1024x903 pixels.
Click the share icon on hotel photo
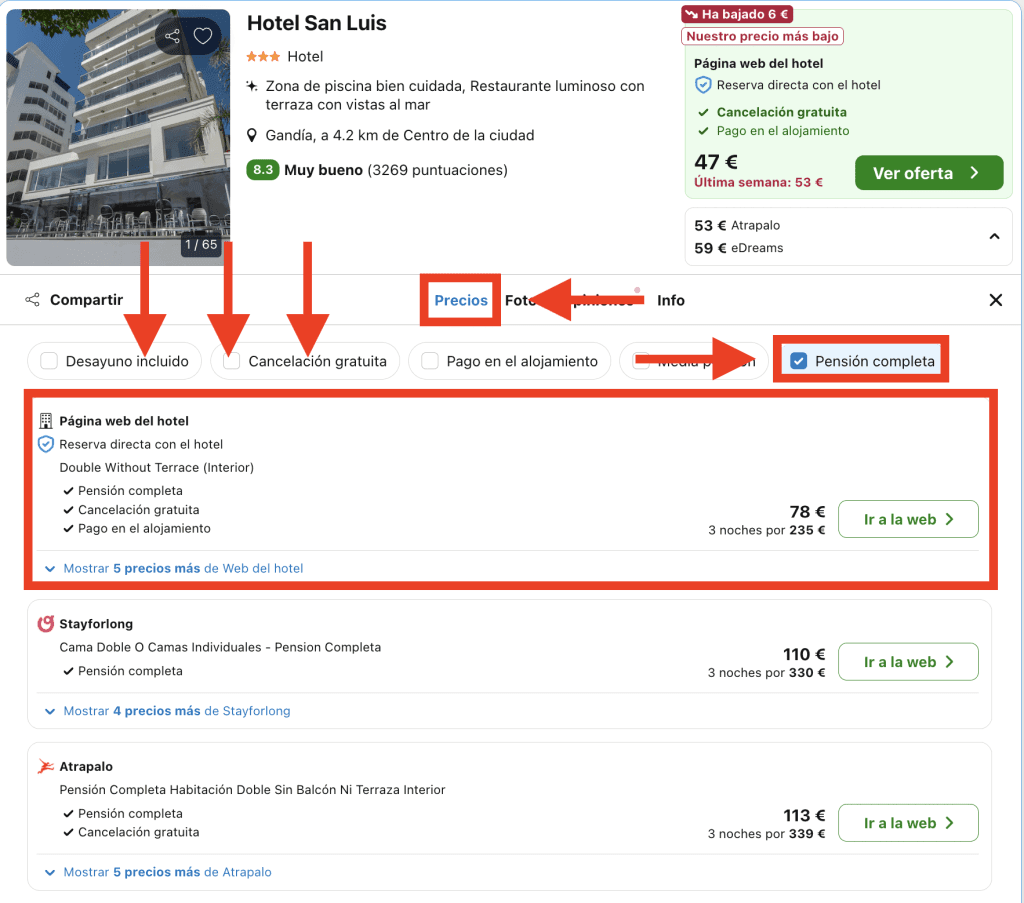tap(173, 37)
